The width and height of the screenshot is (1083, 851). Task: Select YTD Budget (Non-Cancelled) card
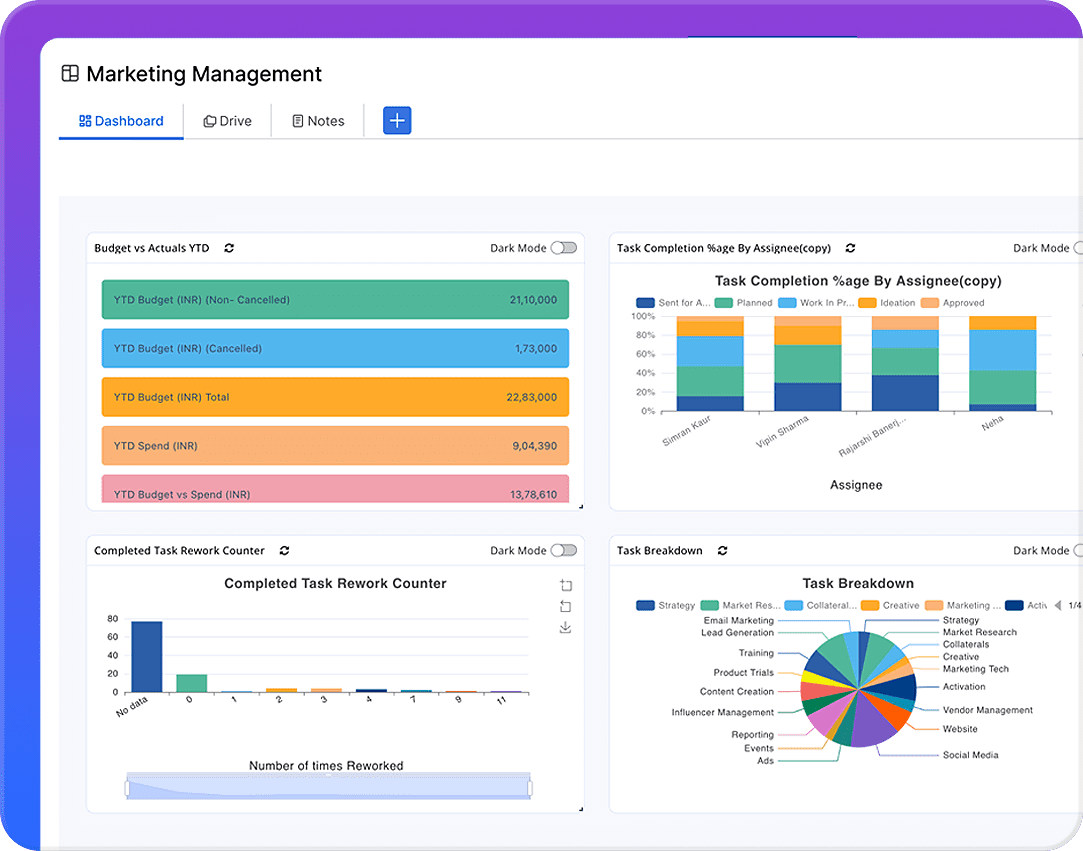tap(335, 300)
